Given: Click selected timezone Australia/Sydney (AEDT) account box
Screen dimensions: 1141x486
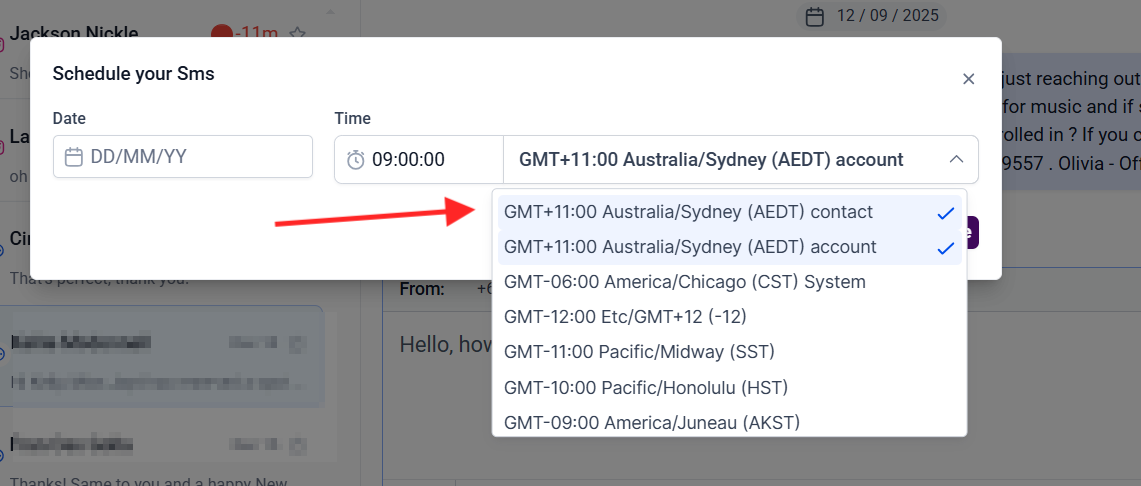Looking at the screenshot, I should point(741,159).
